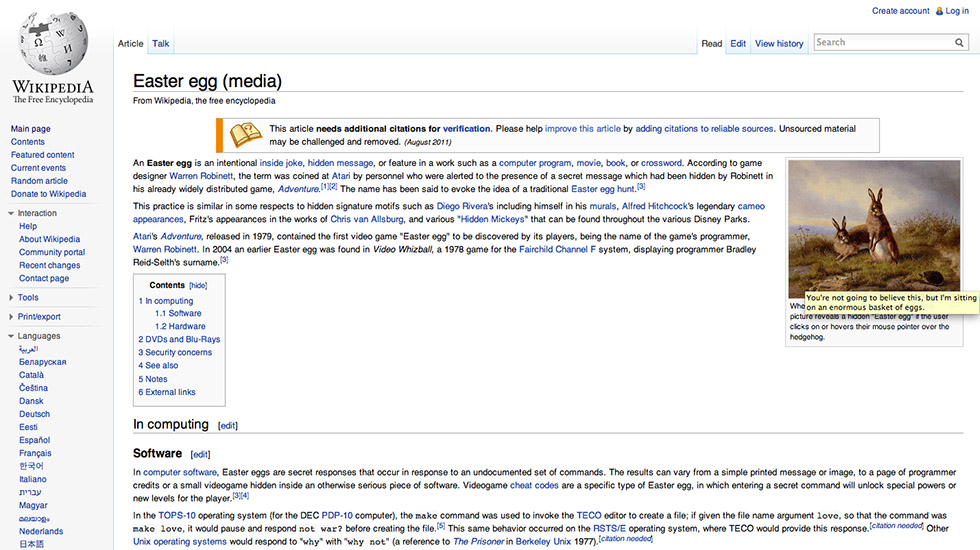Edit the Software section
The width and height of the screenshot is (980, 550).
click(x=203, y=455)
